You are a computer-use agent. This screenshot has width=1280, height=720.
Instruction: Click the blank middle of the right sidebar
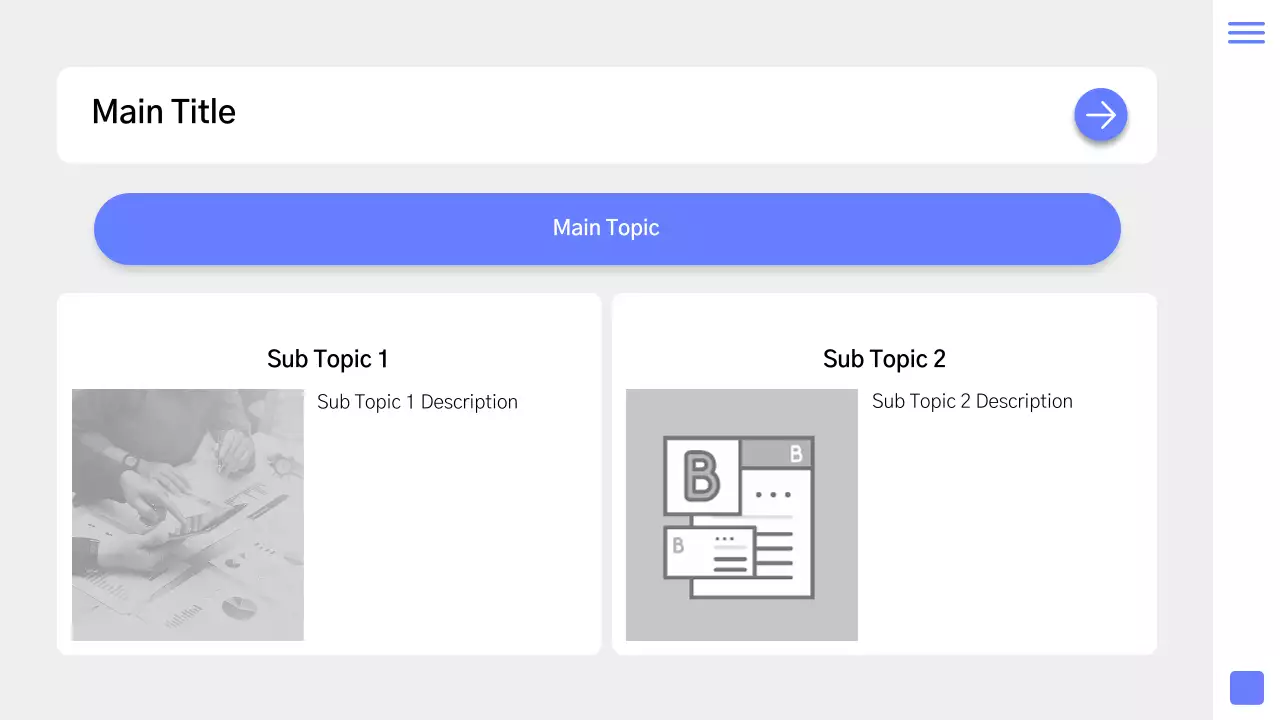pos(1246,360)
